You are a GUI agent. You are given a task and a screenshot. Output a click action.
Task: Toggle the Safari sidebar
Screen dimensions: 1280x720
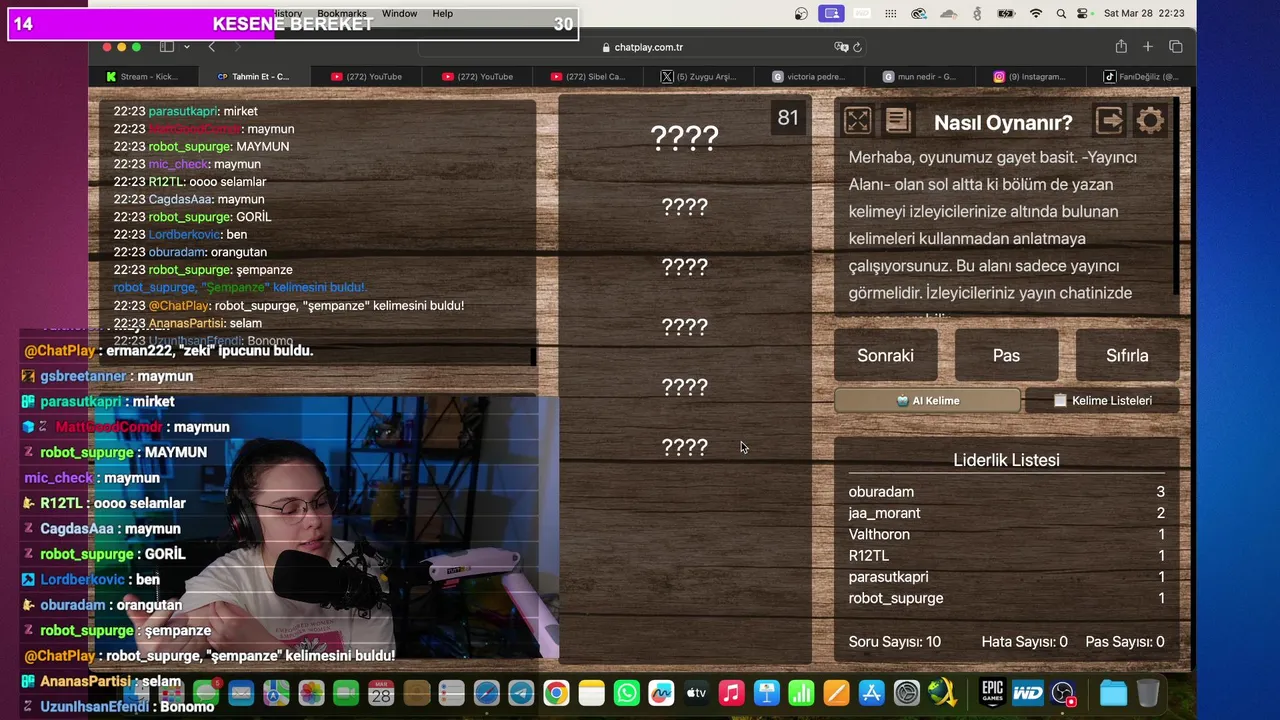coord(167,47)
